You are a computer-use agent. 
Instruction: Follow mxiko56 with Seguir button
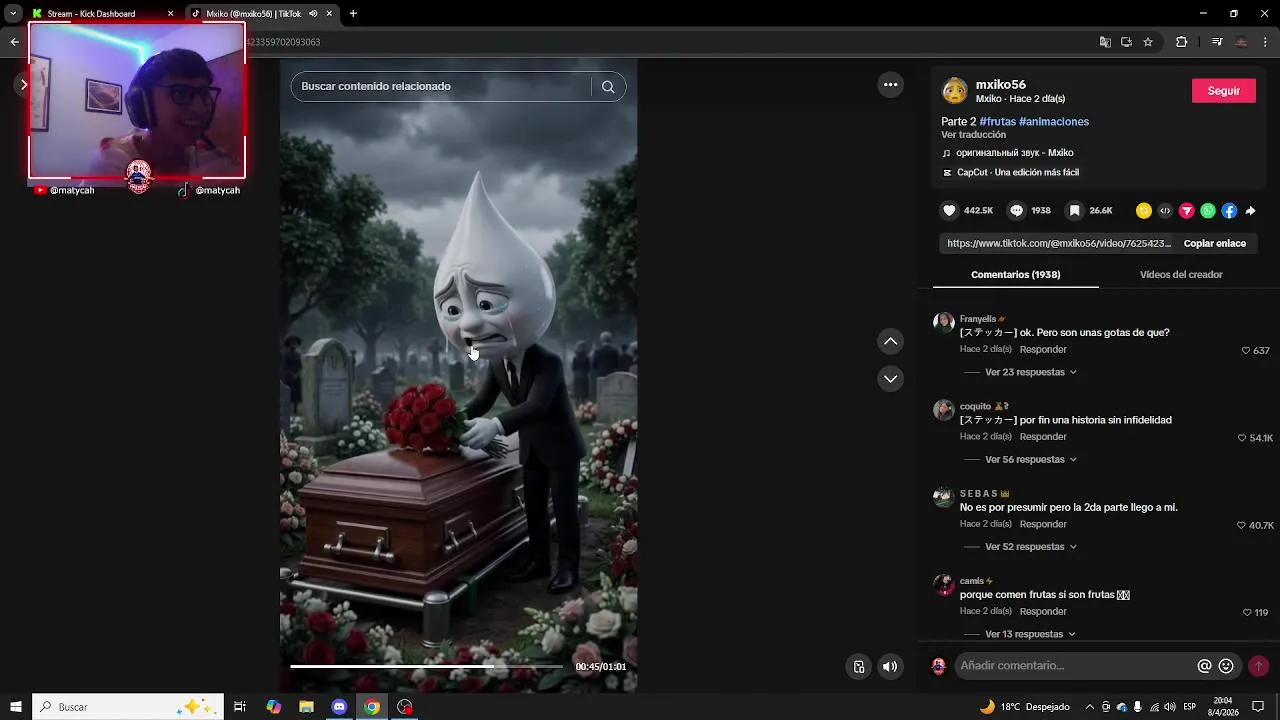[x=1223, y=91]
